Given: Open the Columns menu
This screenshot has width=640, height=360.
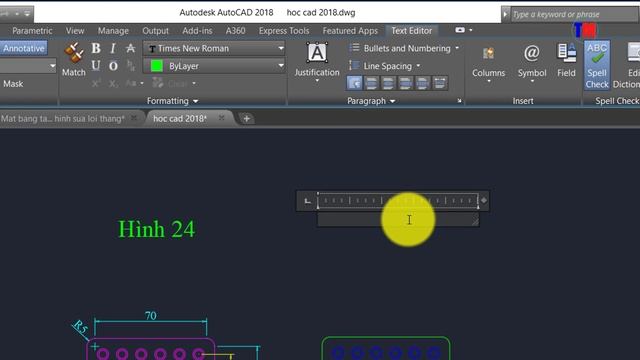Looking at the screenshot, I should tap(489, 62).
